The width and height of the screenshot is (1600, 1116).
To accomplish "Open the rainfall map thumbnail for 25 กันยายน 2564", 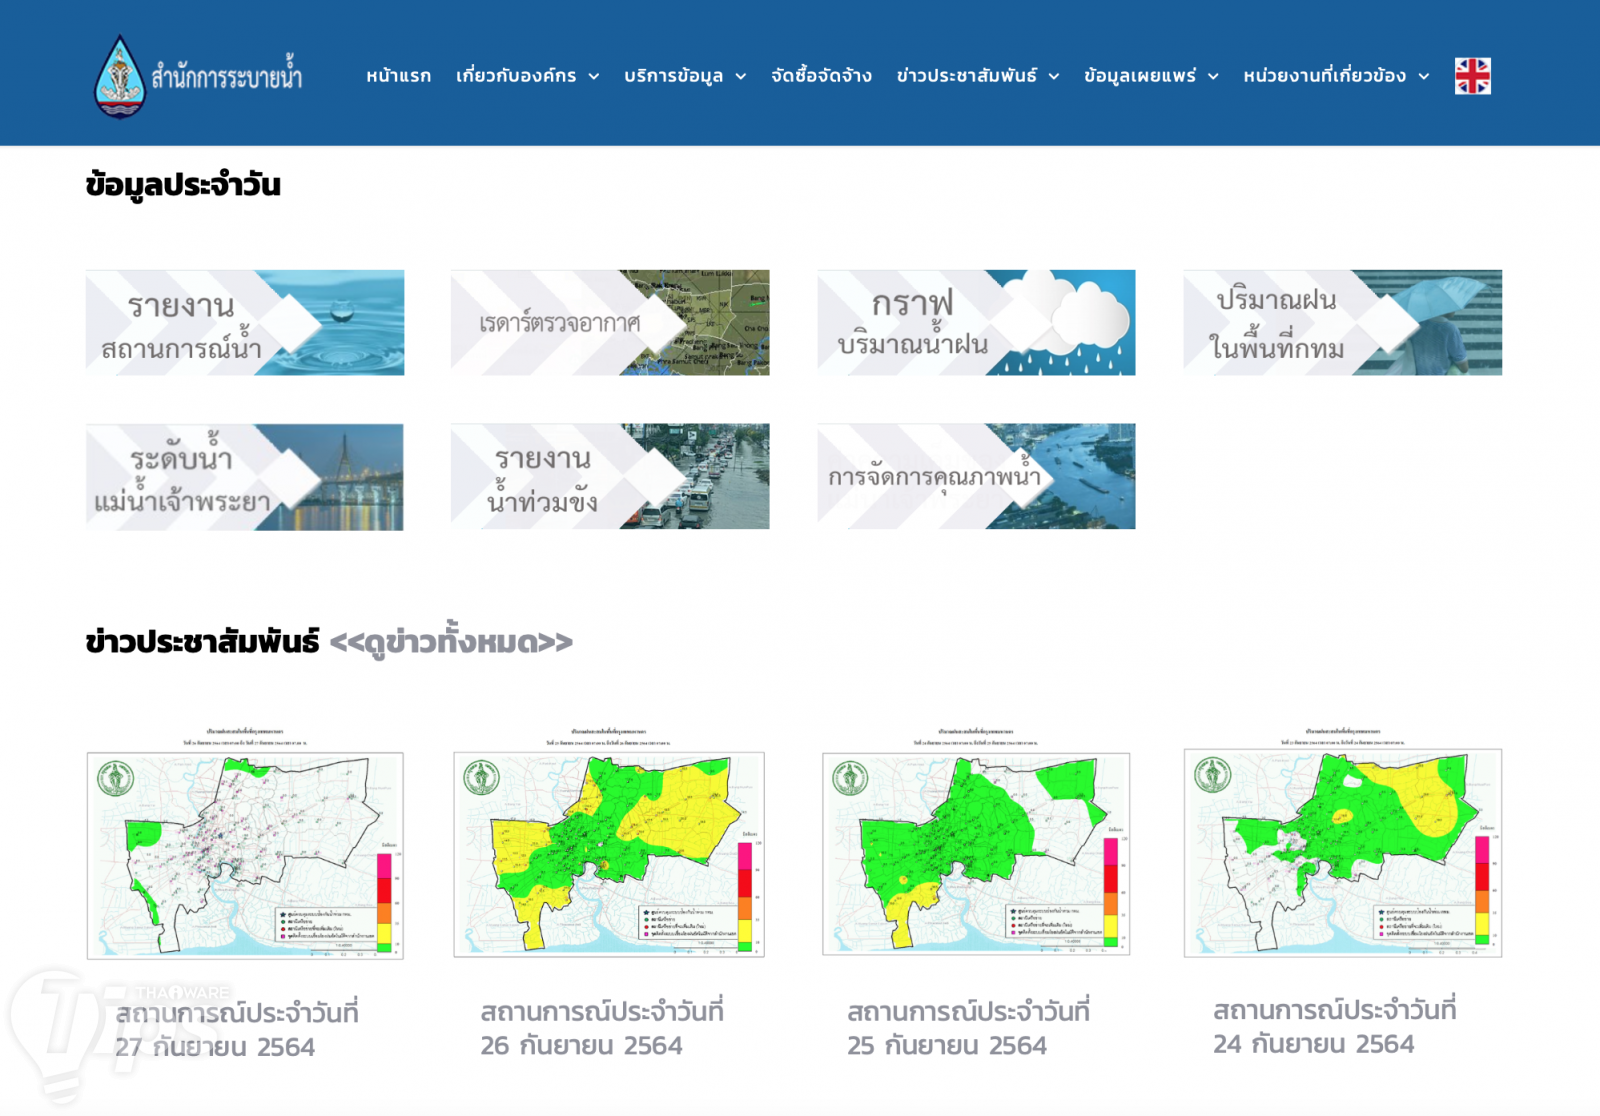I will click(976, 842).
